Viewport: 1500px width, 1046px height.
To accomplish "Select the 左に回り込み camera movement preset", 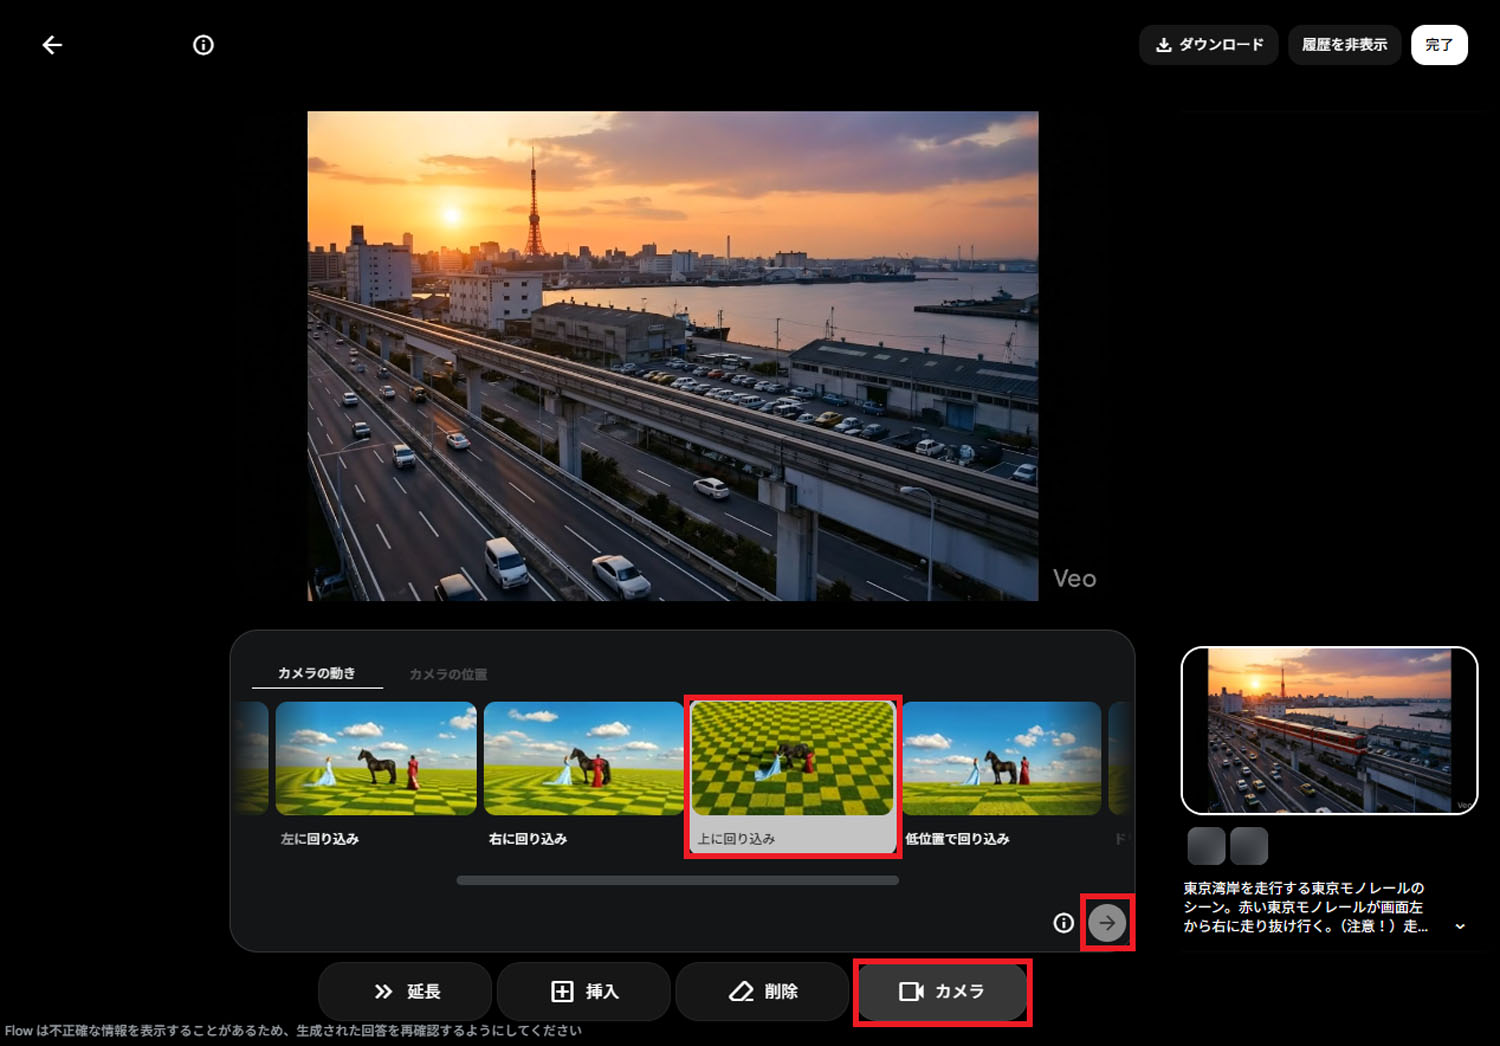I will coord(376,758).
